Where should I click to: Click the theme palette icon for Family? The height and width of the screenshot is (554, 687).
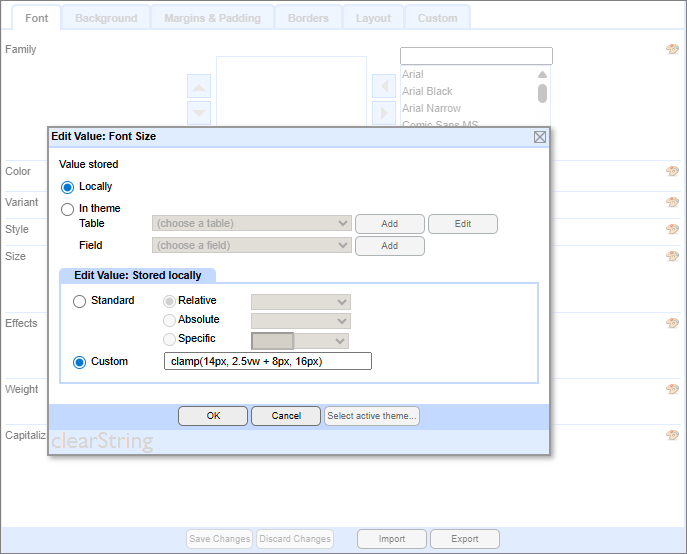pyautogui.click(x=672, y=49)
